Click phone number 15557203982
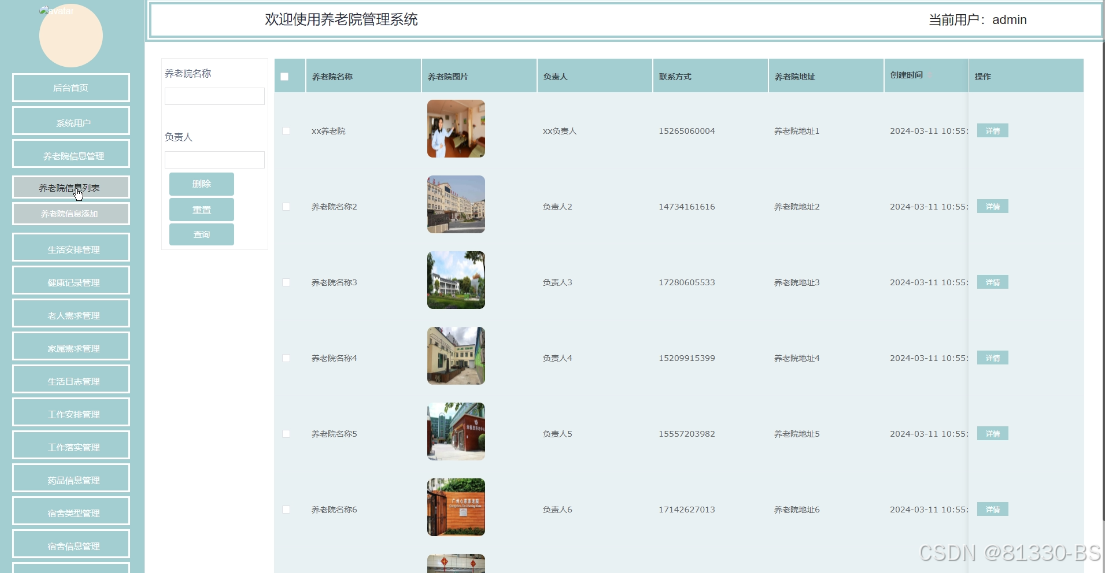 pyautogui.click(x=686, y=434)
